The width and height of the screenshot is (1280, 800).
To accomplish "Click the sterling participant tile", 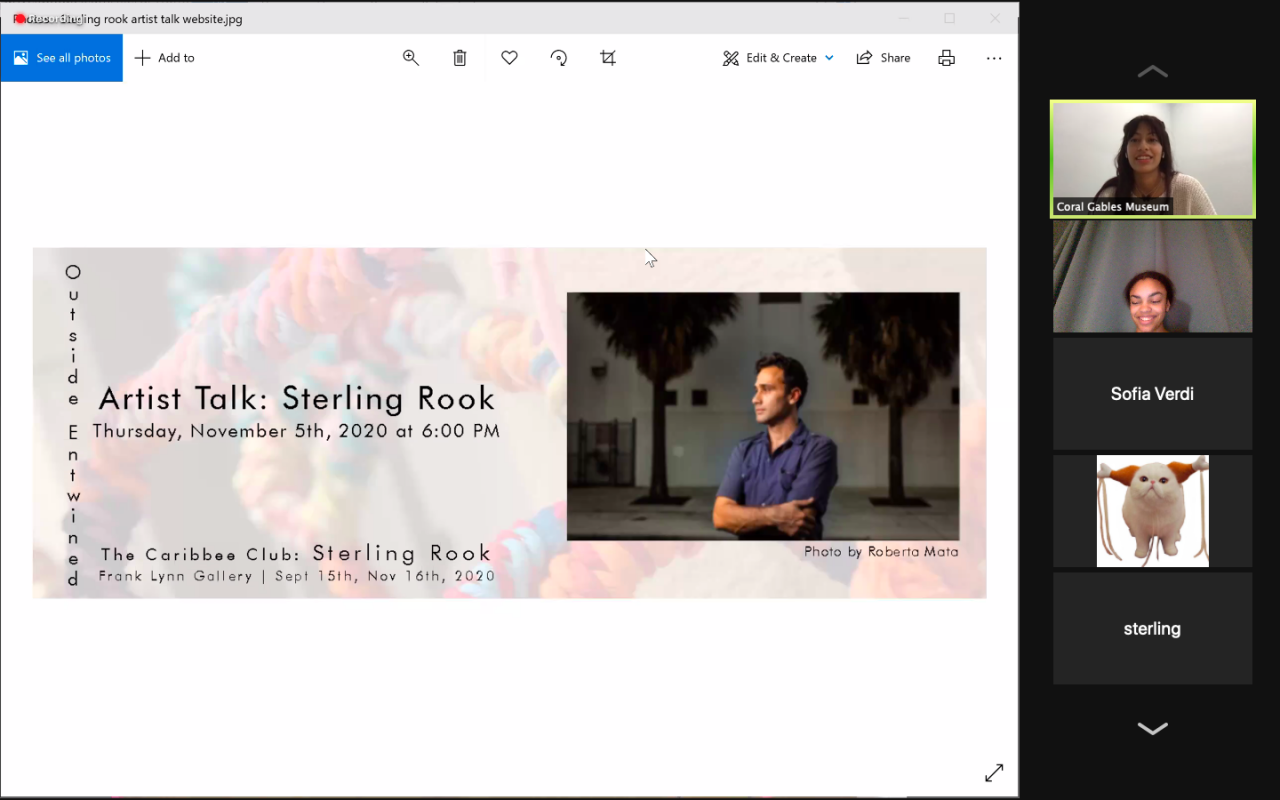I will coord(1152,629).
